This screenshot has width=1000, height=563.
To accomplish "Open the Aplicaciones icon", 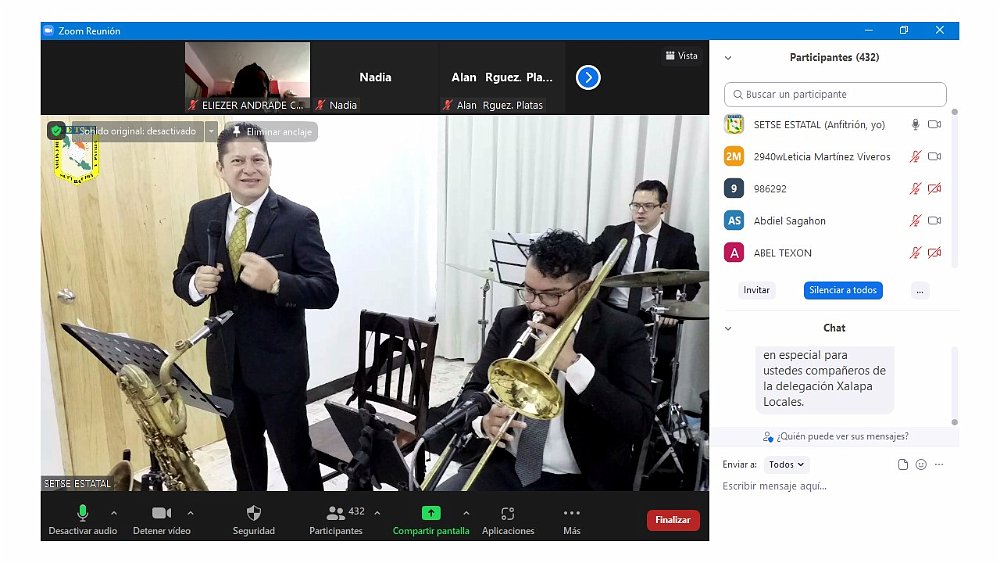I will [508, 514].
